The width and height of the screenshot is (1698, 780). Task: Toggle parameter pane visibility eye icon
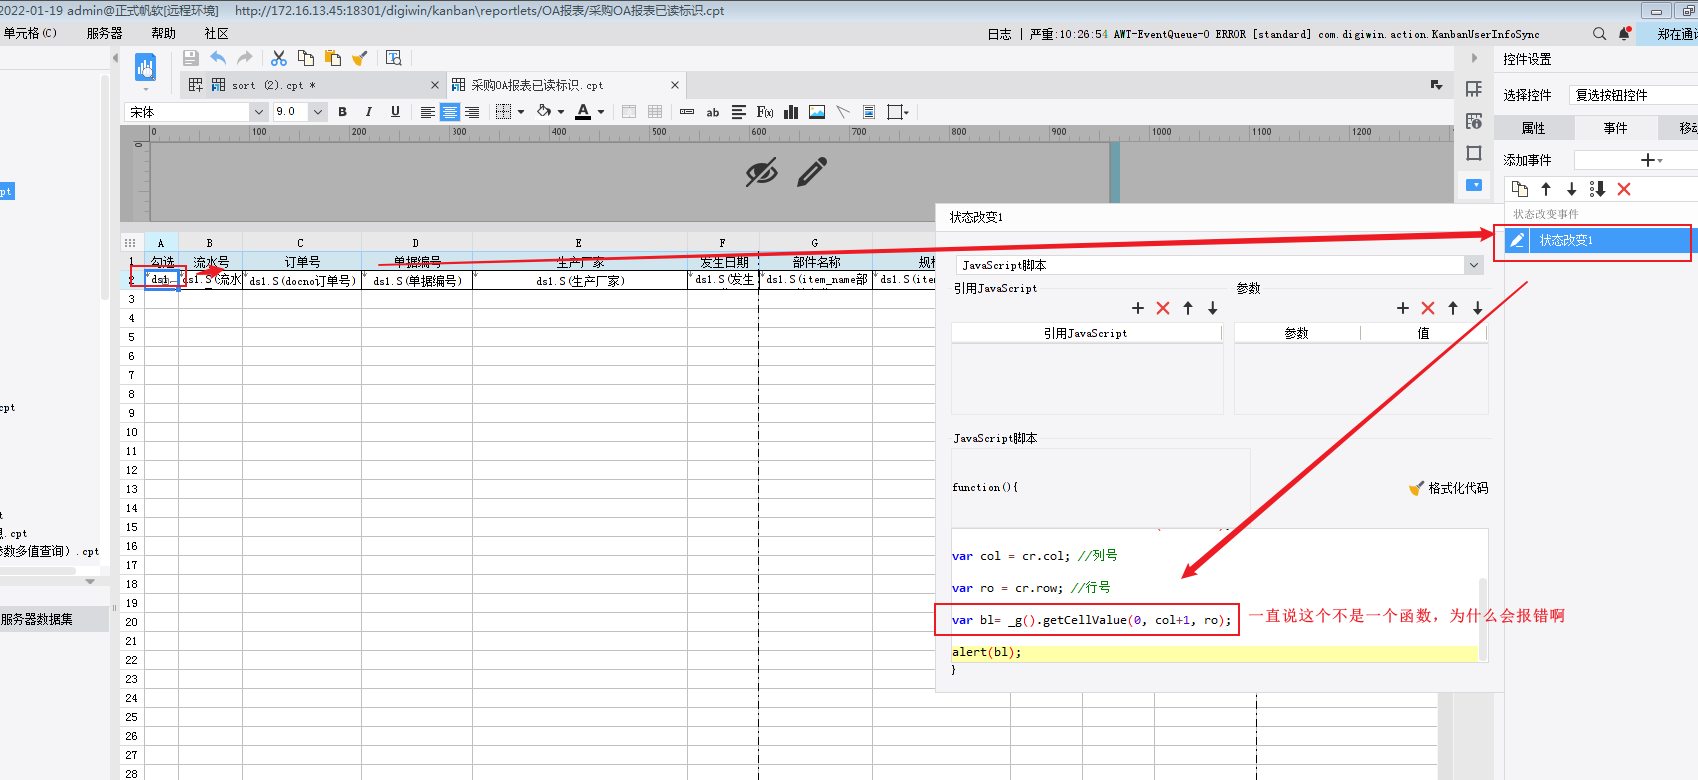coord(762,172)
